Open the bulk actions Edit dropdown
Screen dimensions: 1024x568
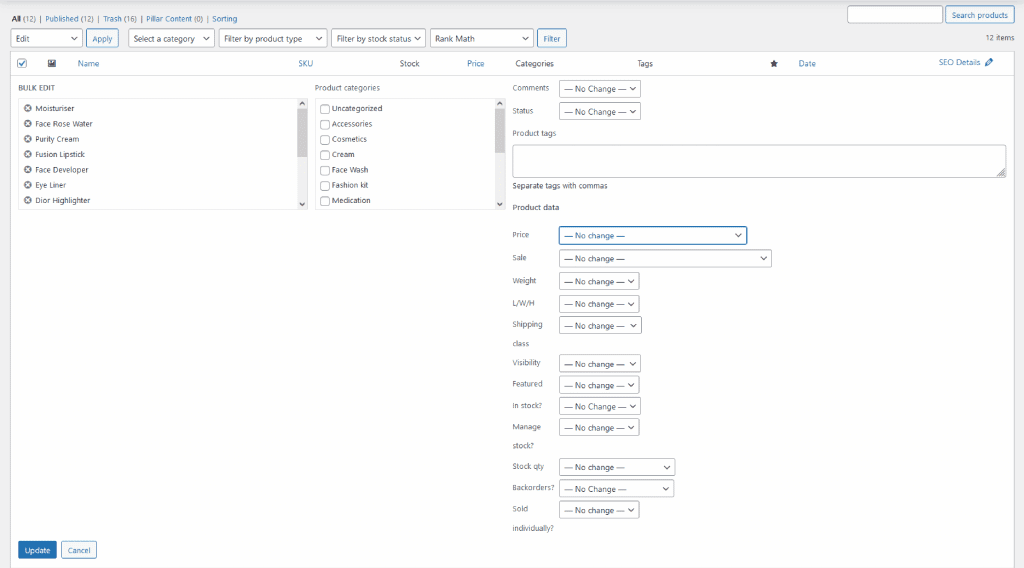(46, 39)
